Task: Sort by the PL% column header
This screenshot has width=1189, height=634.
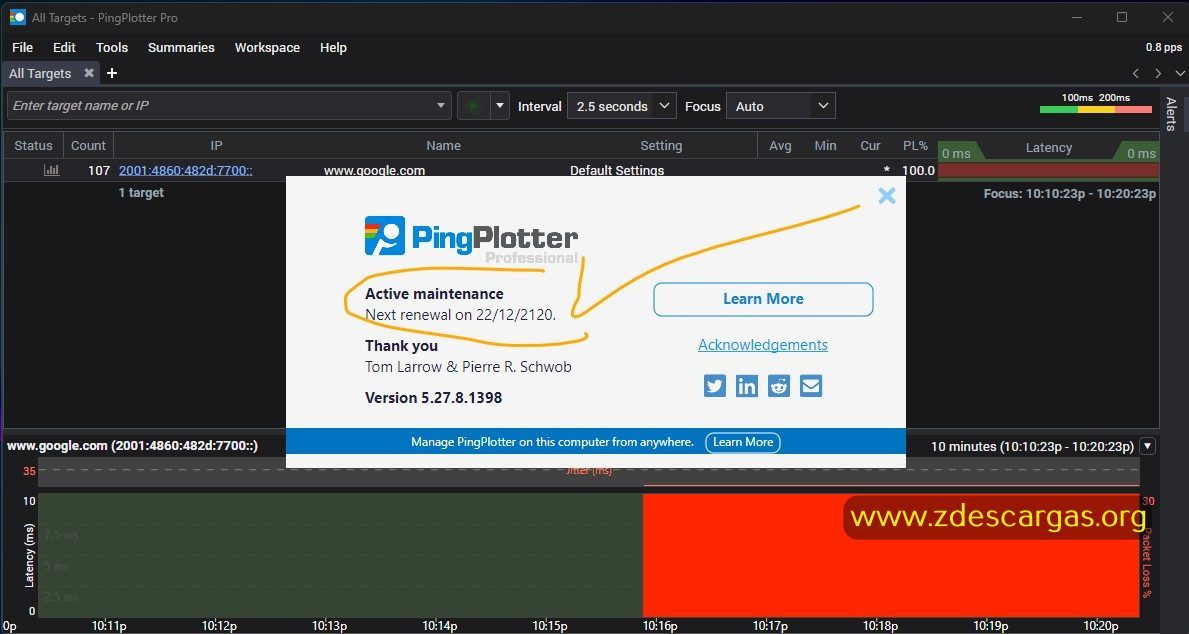Action: click(915, 146)
